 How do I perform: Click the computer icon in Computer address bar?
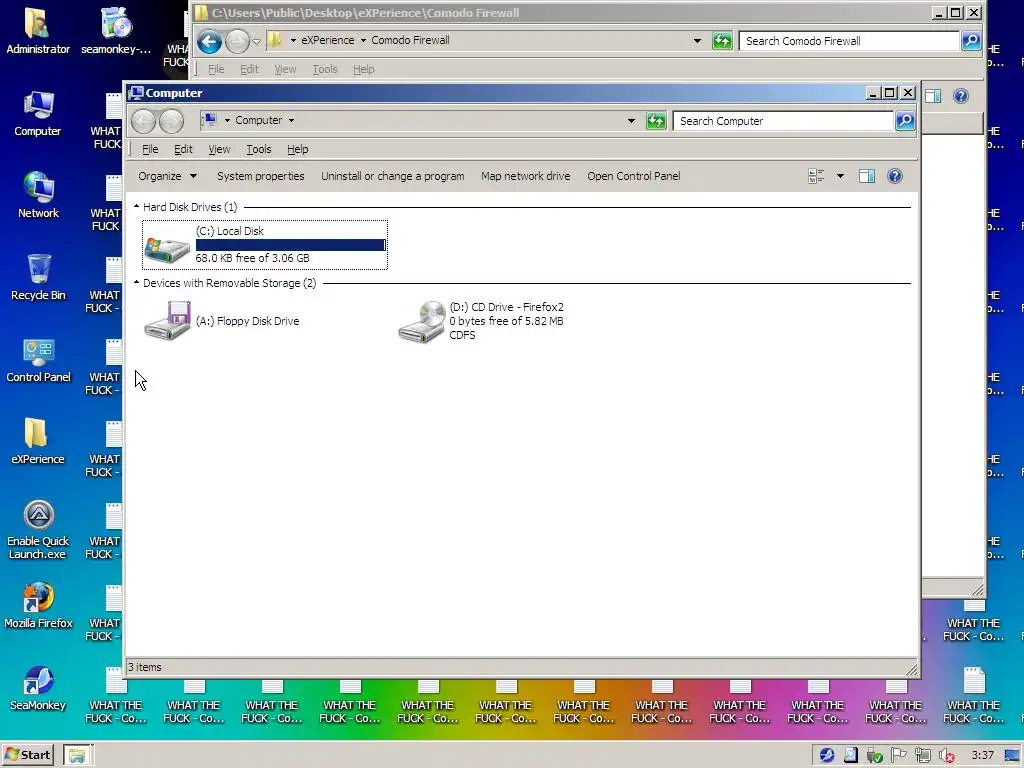coord(210,120)
